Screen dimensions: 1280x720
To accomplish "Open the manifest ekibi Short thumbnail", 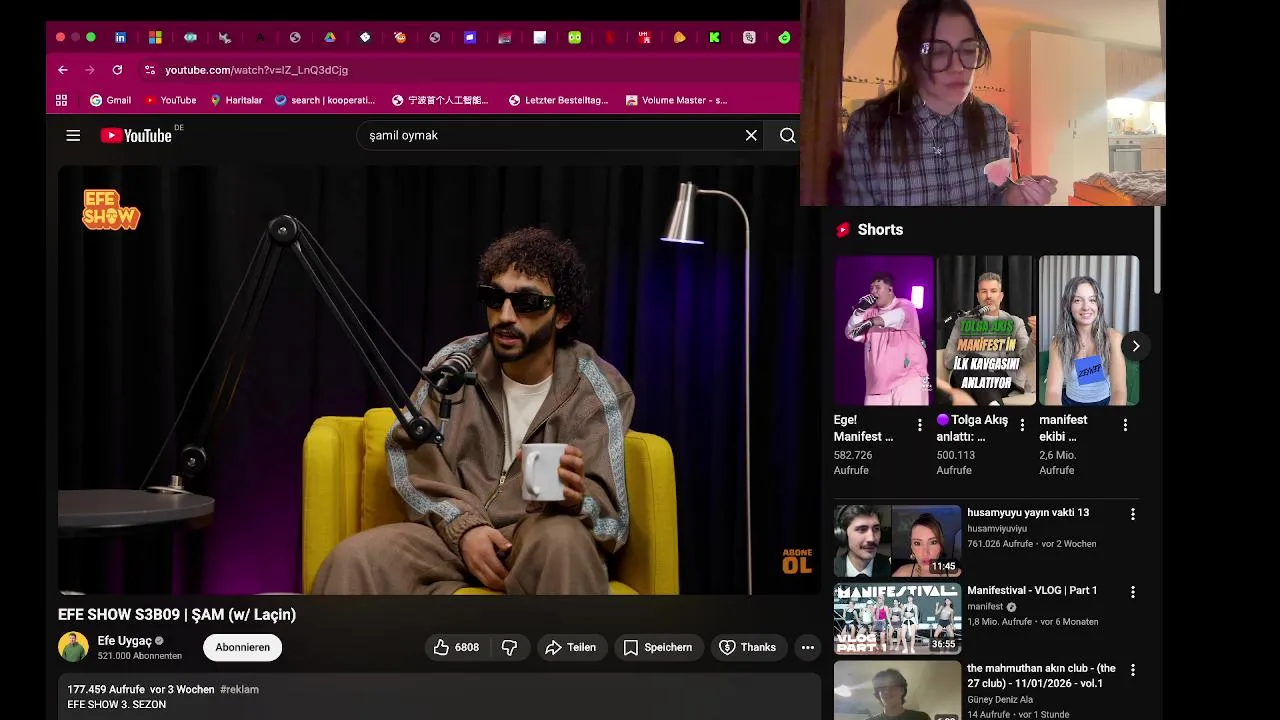I will point(1089,330).
